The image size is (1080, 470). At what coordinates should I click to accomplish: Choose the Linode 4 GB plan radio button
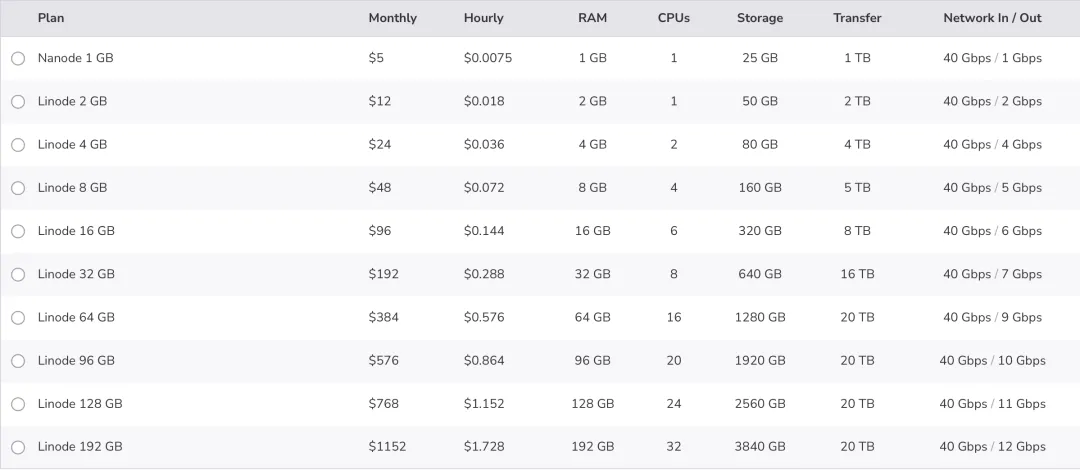(18, 145)
